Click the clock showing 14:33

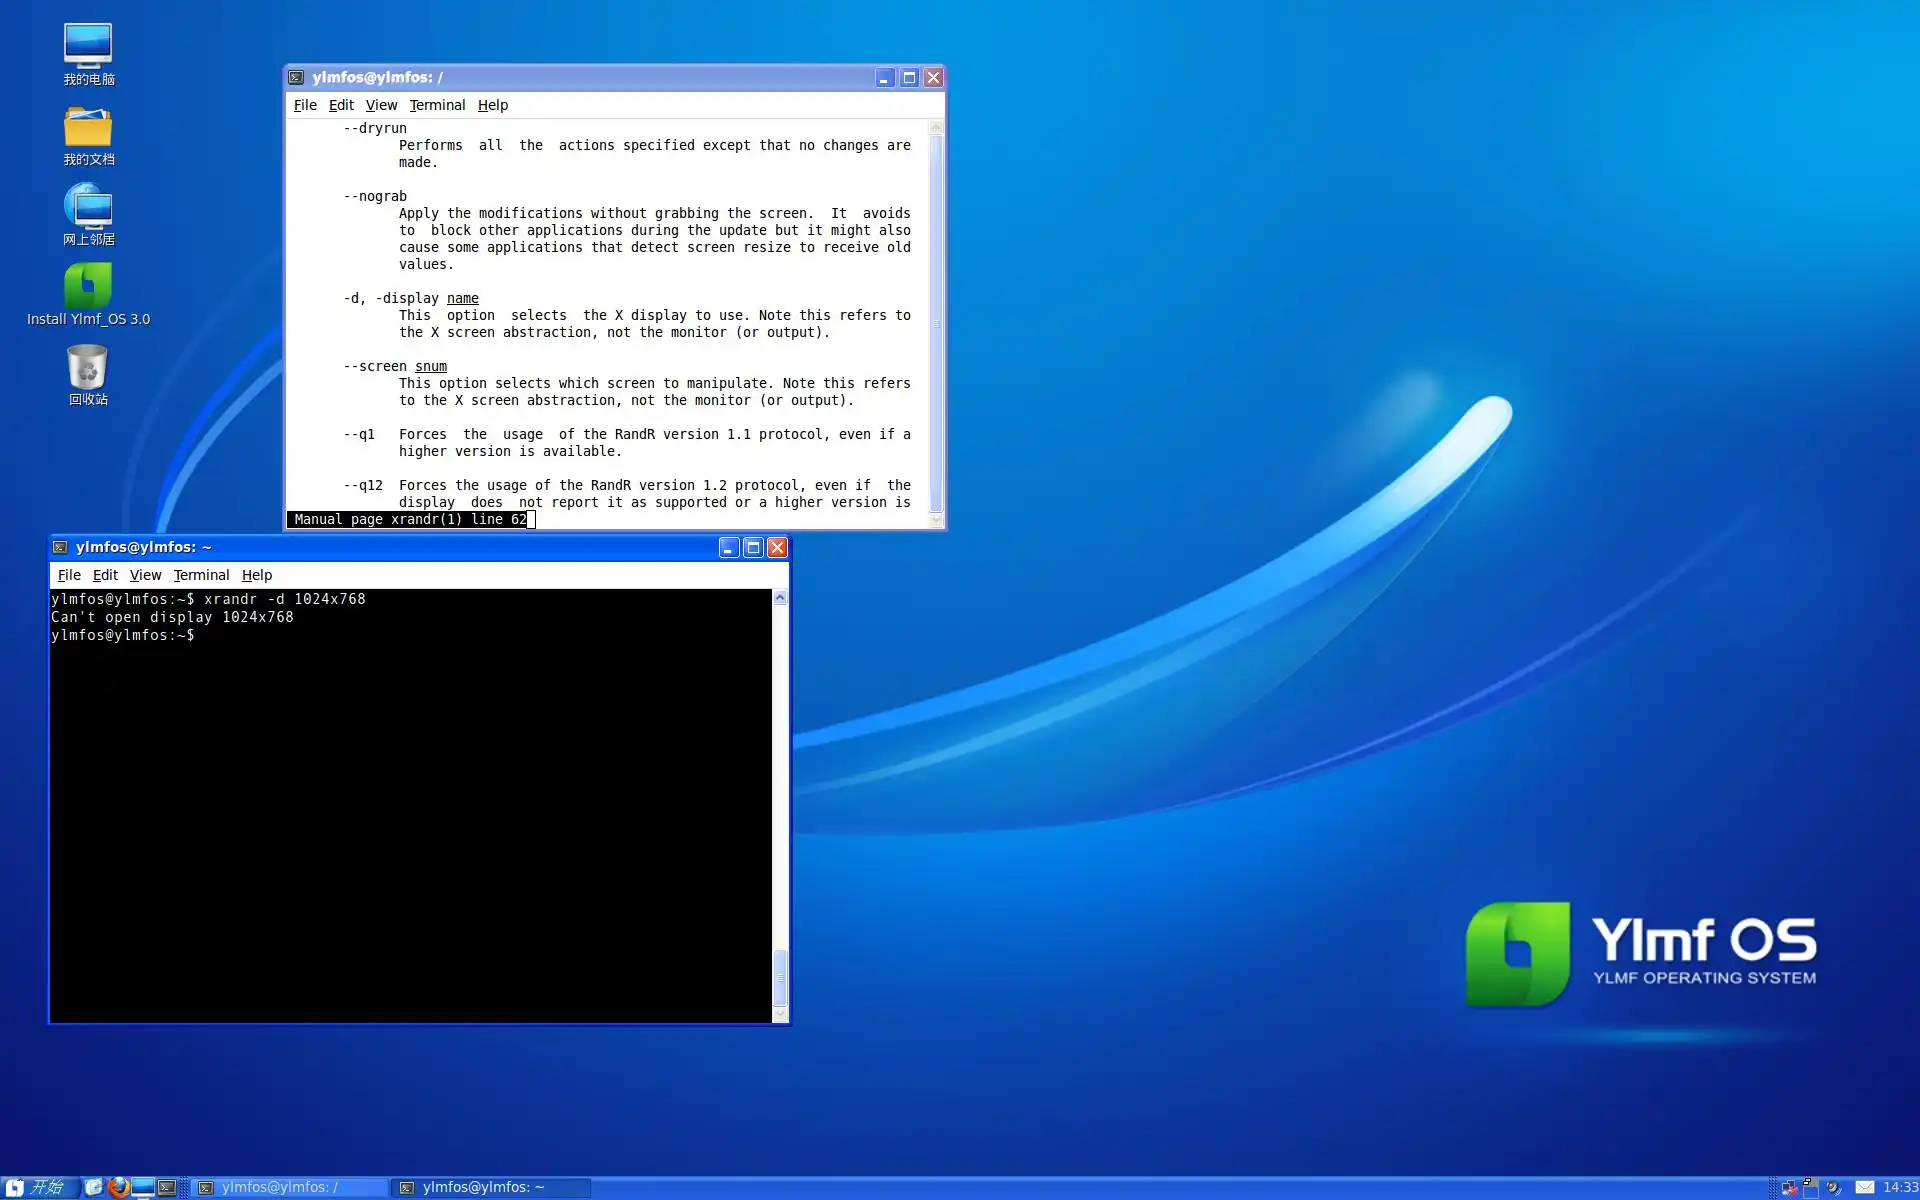(1900, 1187)
